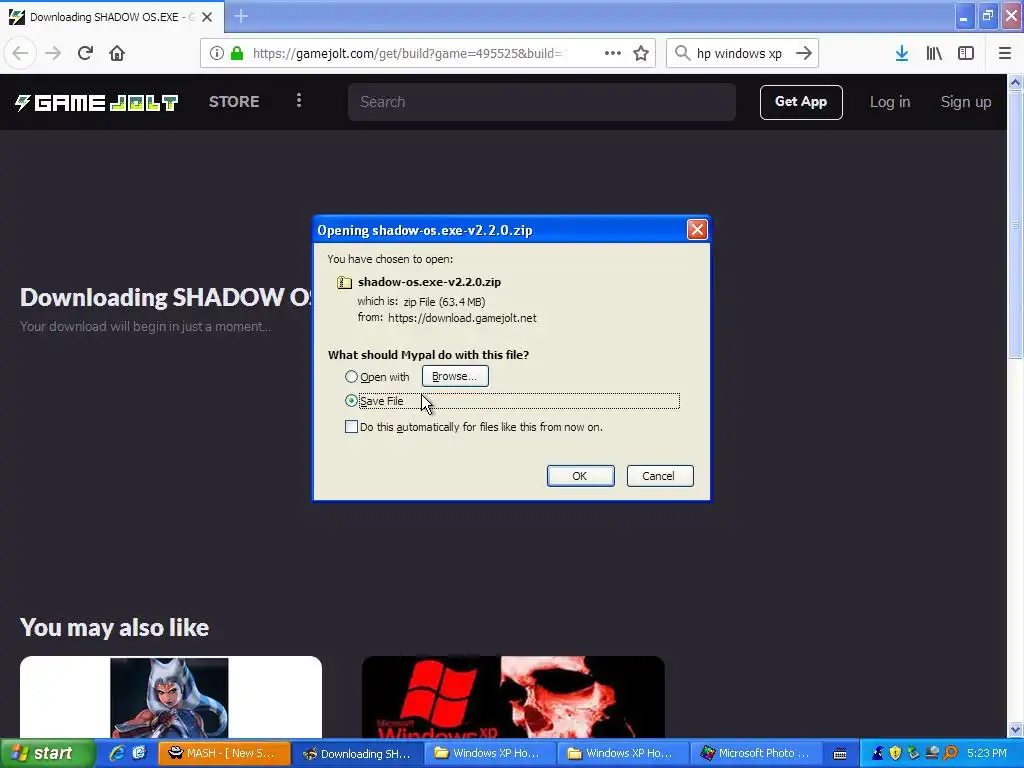The width and height of the screenshot is (1024, 768).
Task: Go back using browser back arrow
Action: click(x=20, y=54)
